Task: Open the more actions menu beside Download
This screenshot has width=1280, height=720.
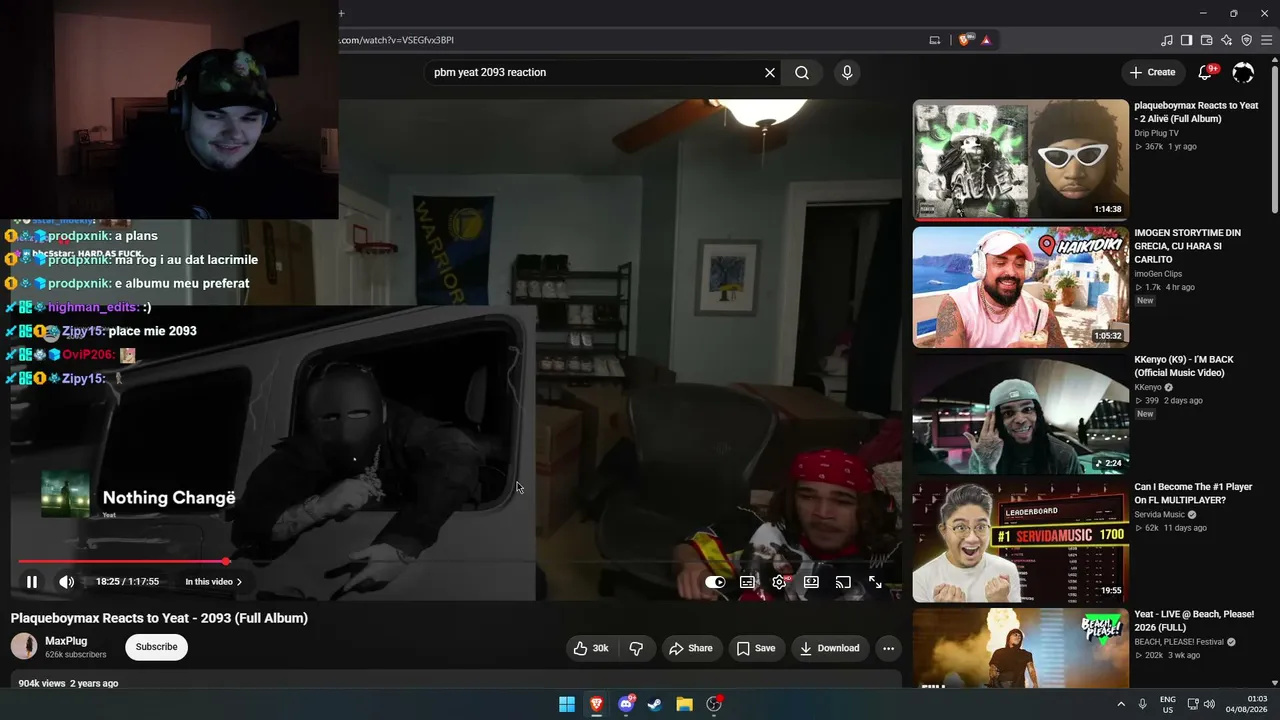Action: 888,648
